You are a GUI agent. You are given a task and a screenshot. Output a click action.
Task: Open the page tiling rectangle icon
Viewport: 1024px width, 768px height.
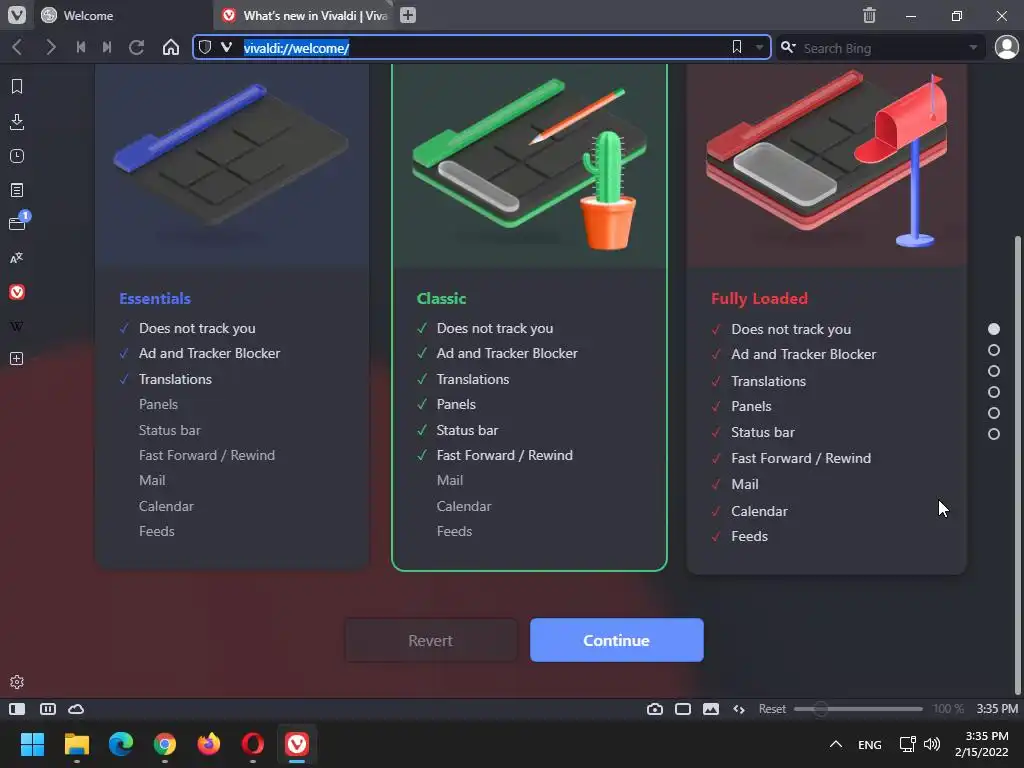683,709
